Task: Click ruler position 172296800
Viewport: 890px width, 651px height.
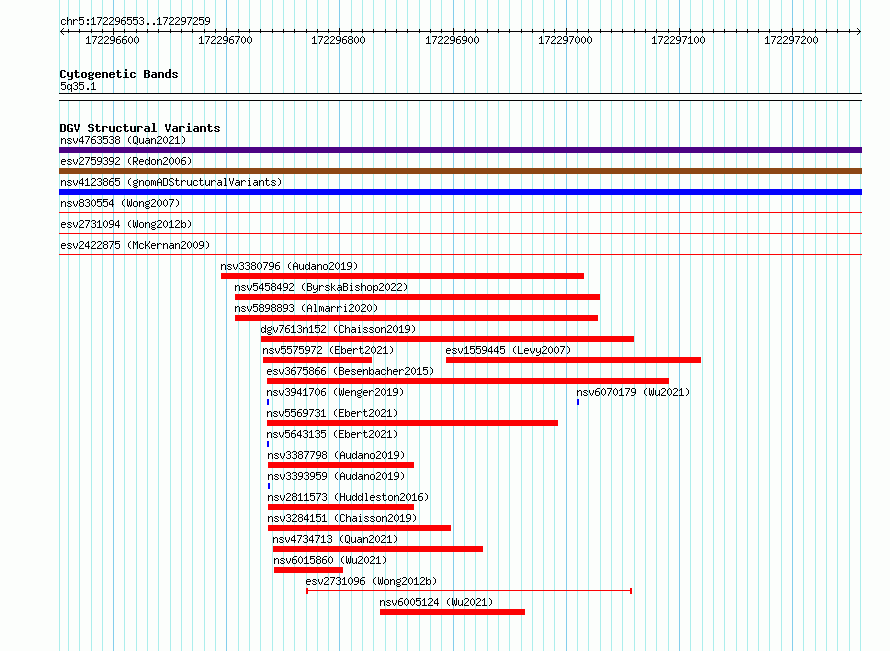Action: [x=338, y=40]
